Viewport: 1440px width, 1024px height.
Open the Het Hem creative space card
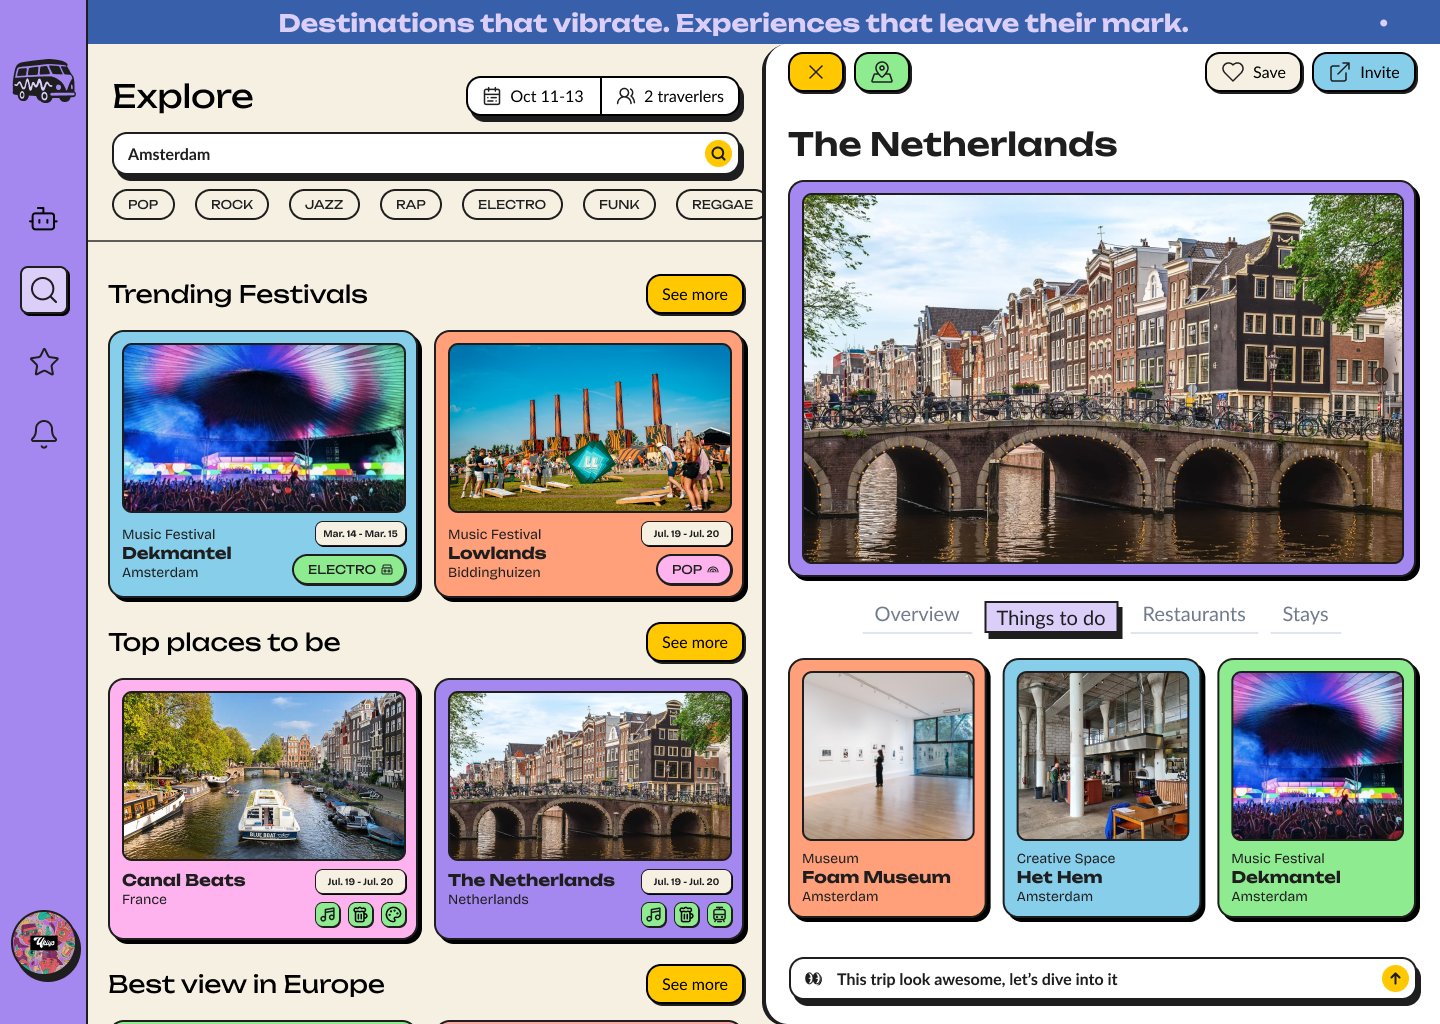(1102, 787)
